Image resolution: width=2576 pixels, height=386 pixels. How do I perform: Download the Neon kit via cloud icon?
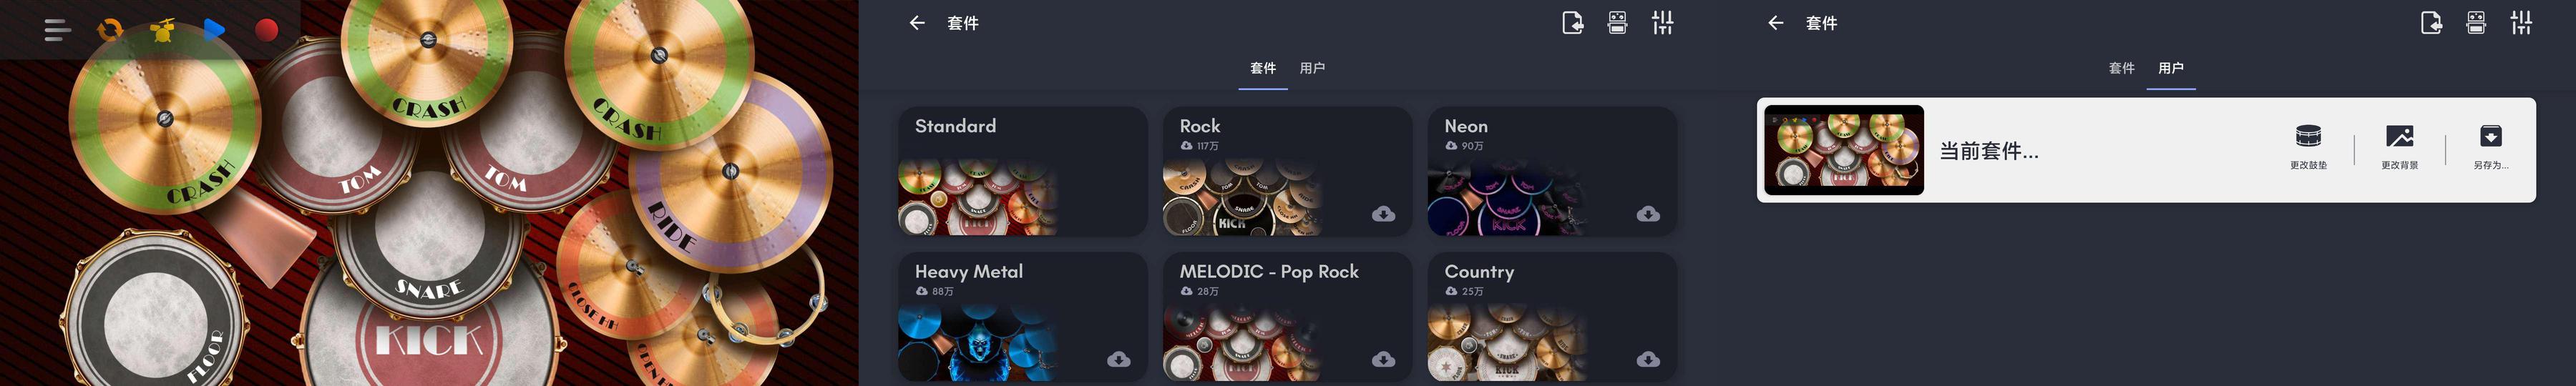tap(1648, 214)
